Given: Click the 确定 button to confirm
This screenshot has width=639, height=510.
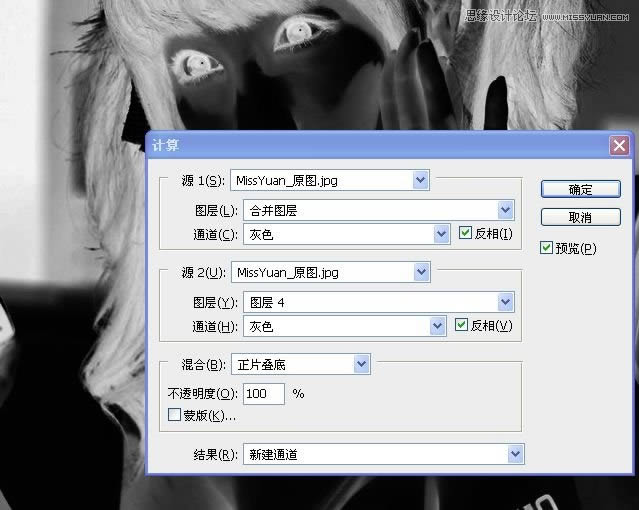Looking at the screenshot, I should [580, 189].
